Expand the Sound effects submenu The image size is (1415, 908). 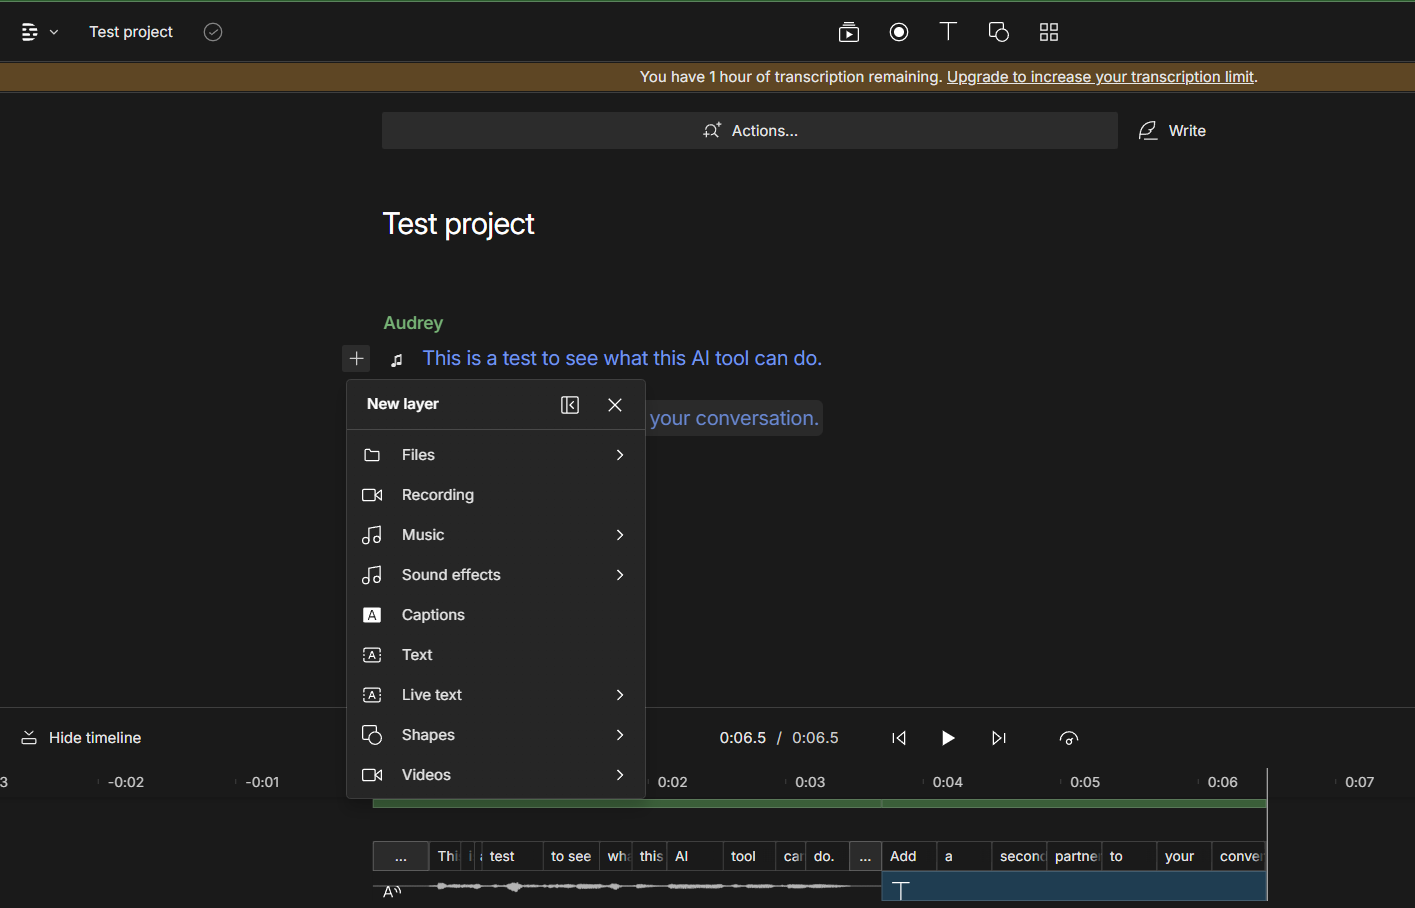(495, 575)
